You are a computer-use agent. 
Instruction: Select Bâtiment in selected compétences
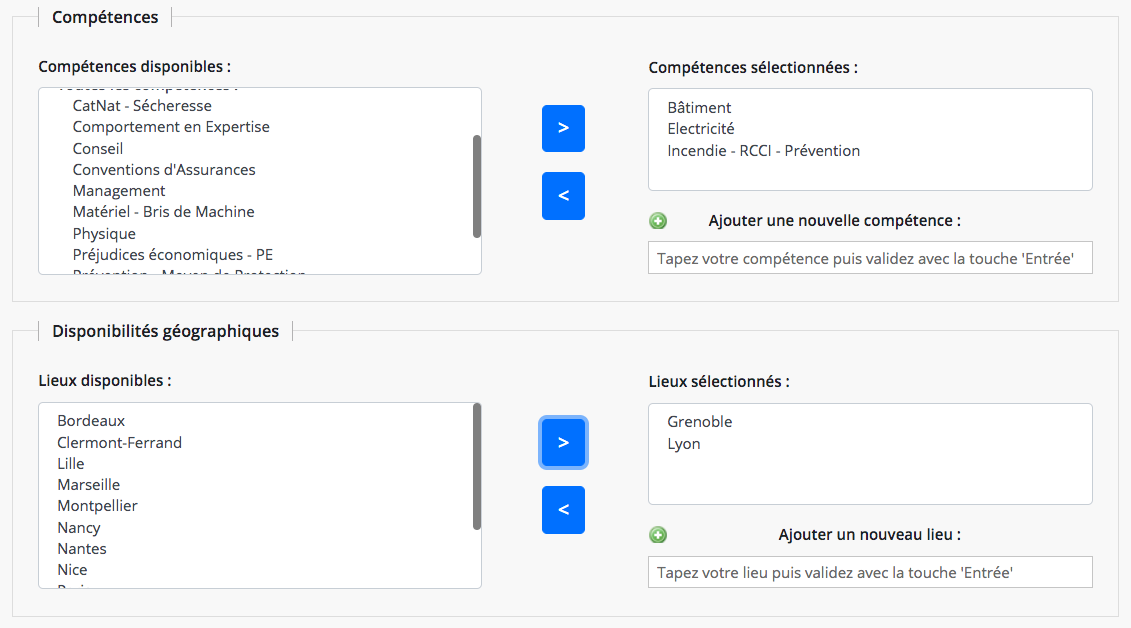(699, 108)
